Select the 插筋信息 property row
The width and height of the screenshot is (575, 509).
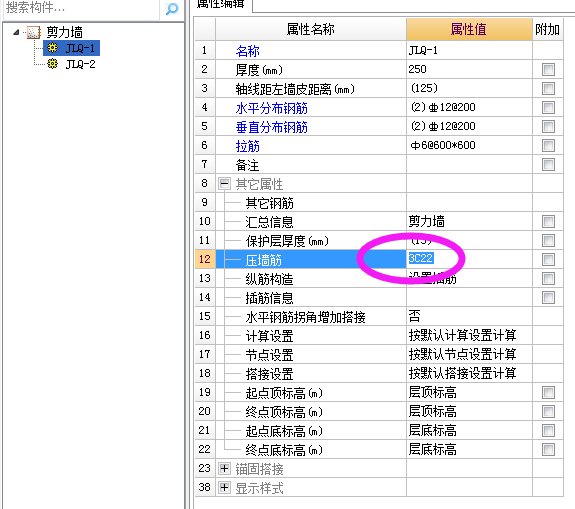tap(311, 297)
